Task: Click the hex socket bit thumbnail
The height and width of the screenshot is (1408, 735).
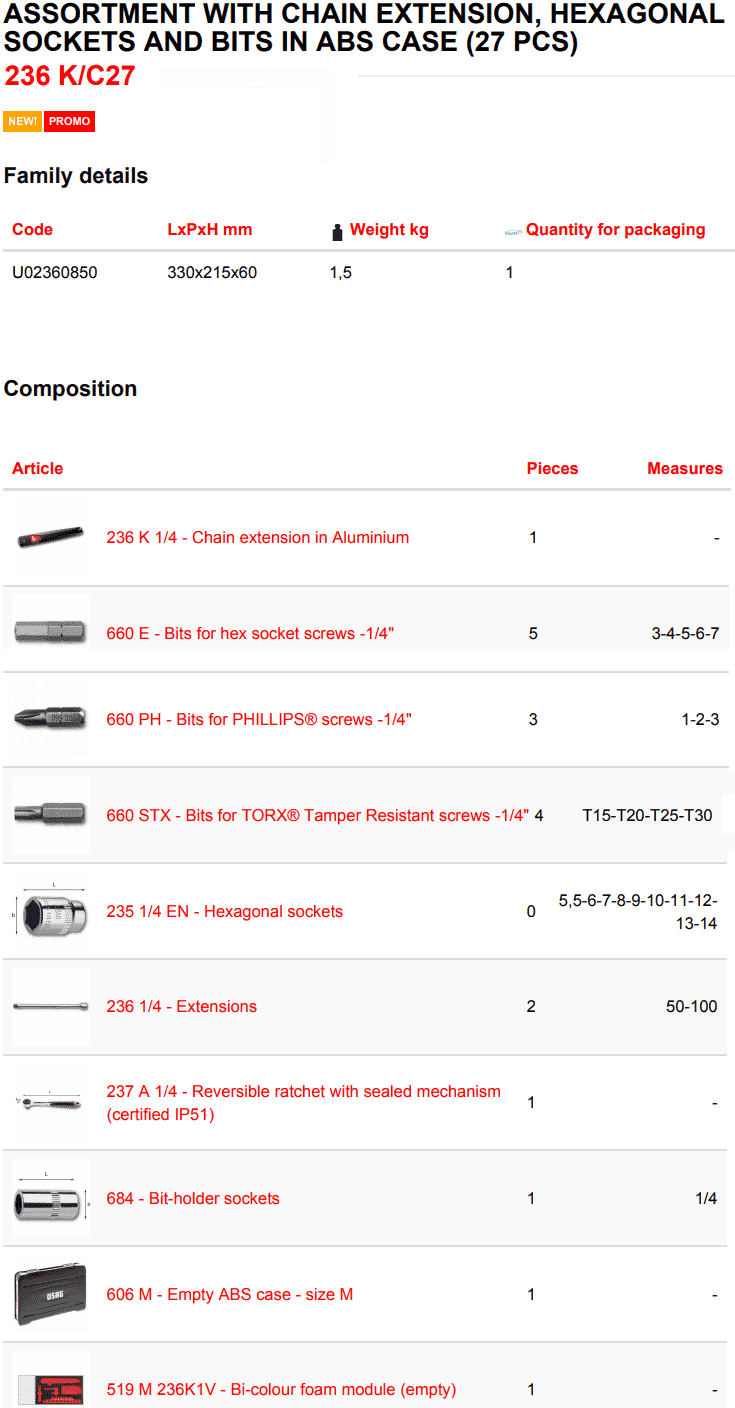Action: pos(50,633)
